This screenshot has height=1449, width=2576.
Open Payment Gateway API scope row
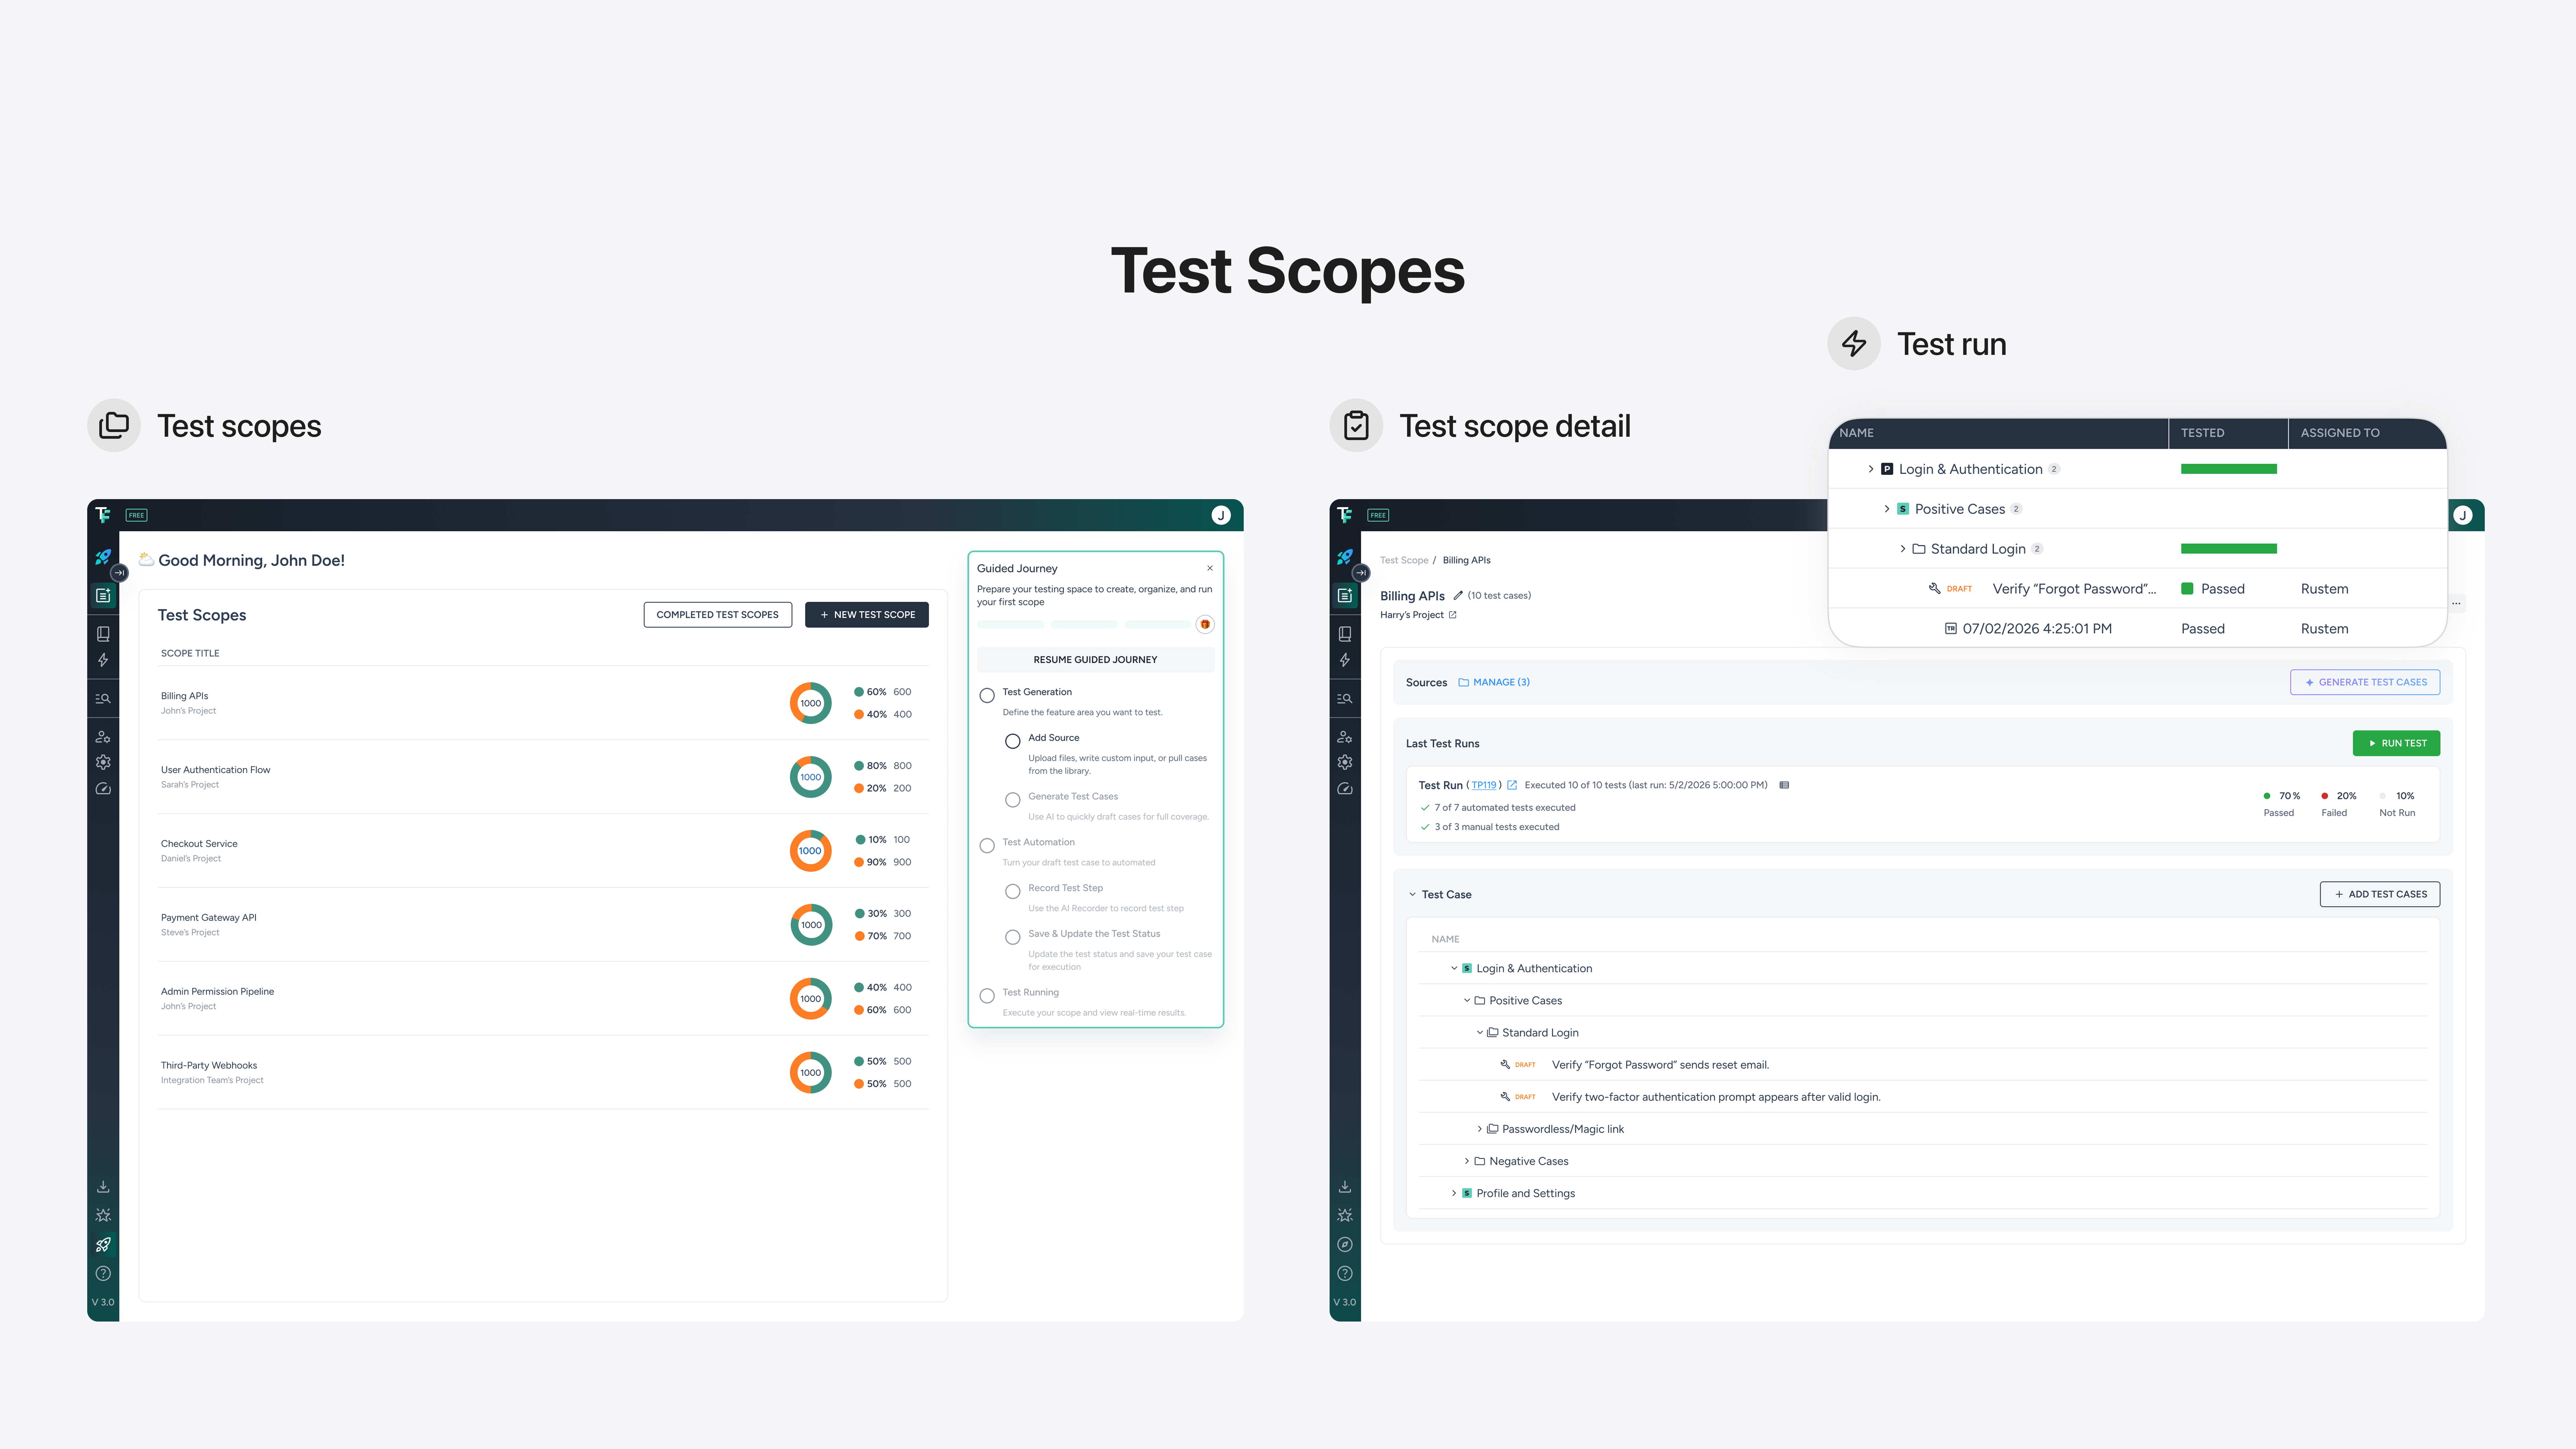543,925
